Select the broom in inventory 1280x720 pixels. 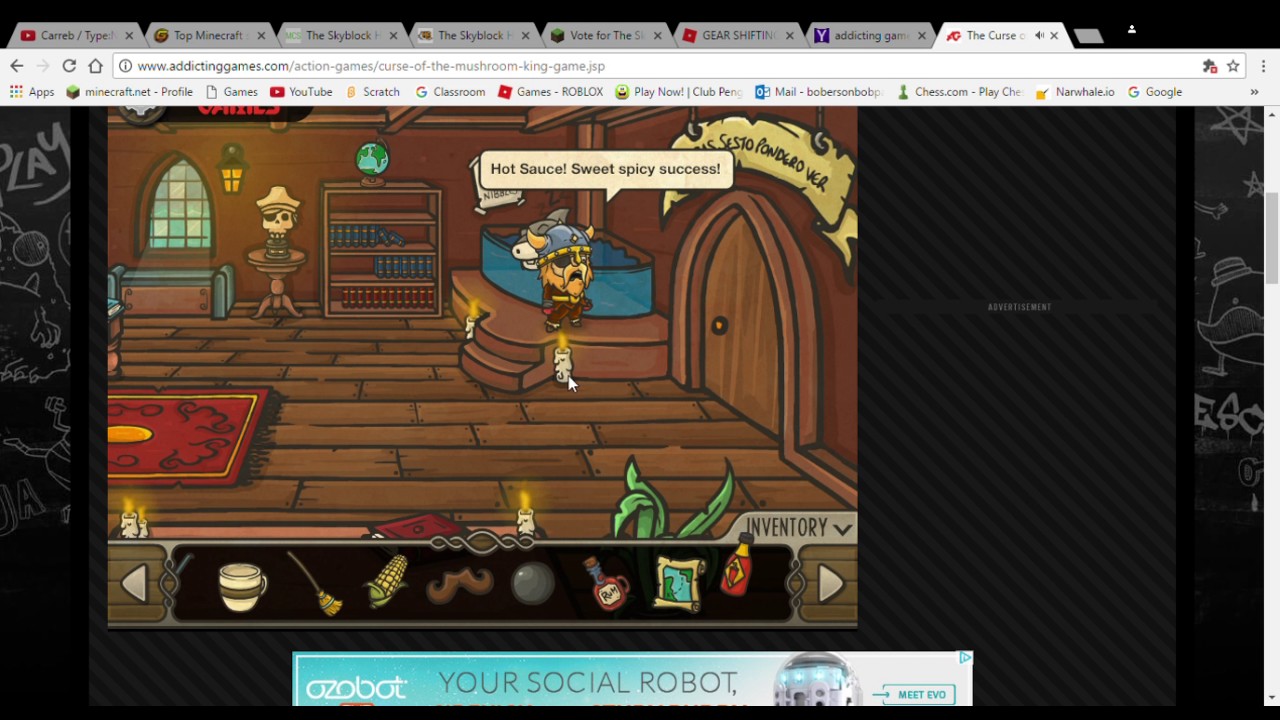315,583
